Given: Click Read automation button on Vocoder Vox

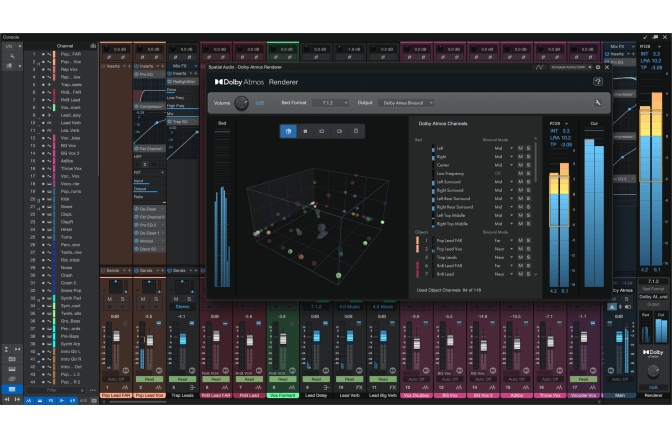Looking at the screenshot, I should (583, 379).
